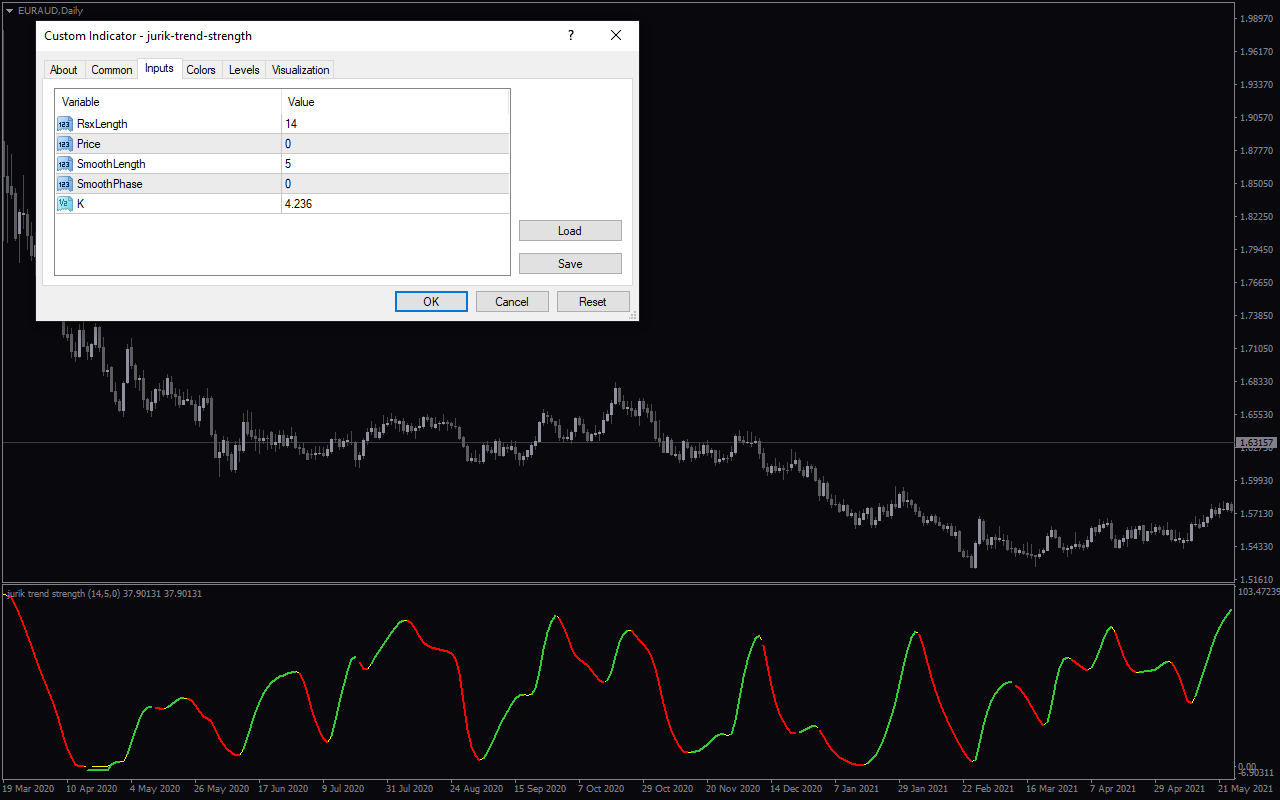
Task: Click the Value column header
Action: click(x=396, y=102)
